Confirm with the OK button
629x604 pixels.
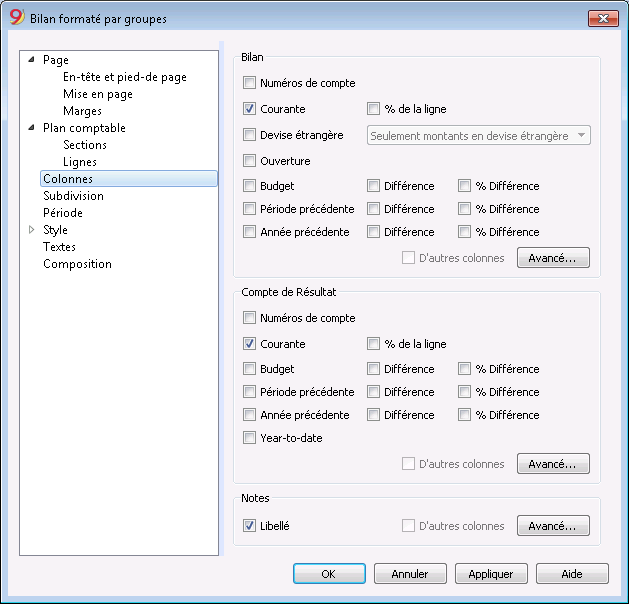tap(329, 574)
